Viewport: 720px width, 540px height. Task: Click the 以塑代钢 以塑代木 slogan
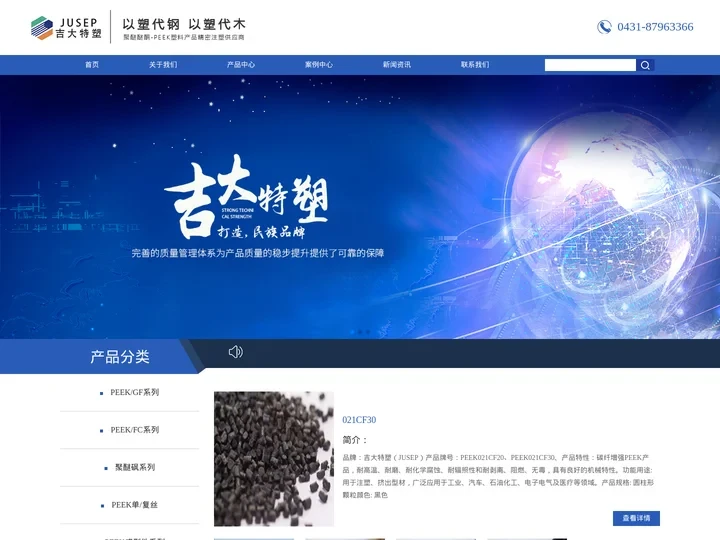point(184,24)
